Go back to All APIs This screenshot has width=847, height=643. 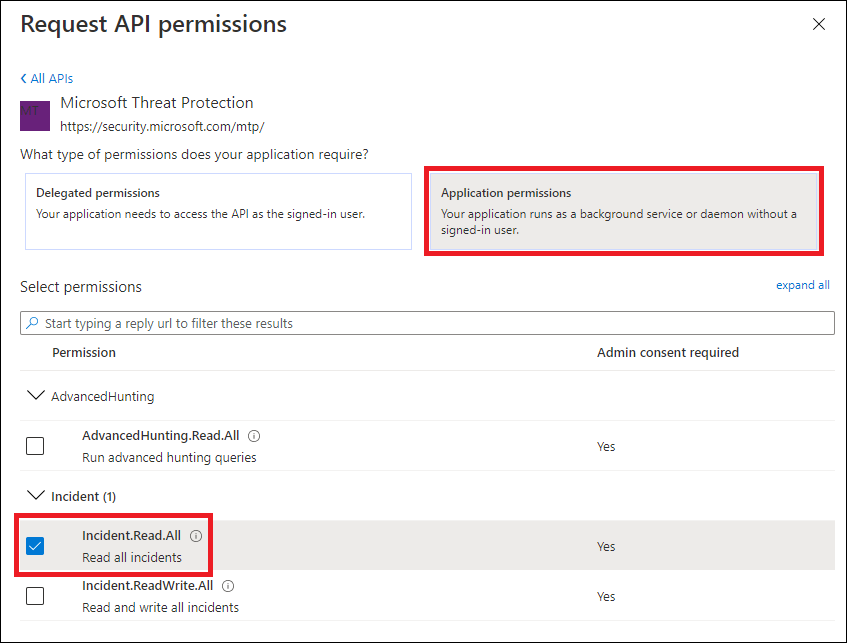51,79
